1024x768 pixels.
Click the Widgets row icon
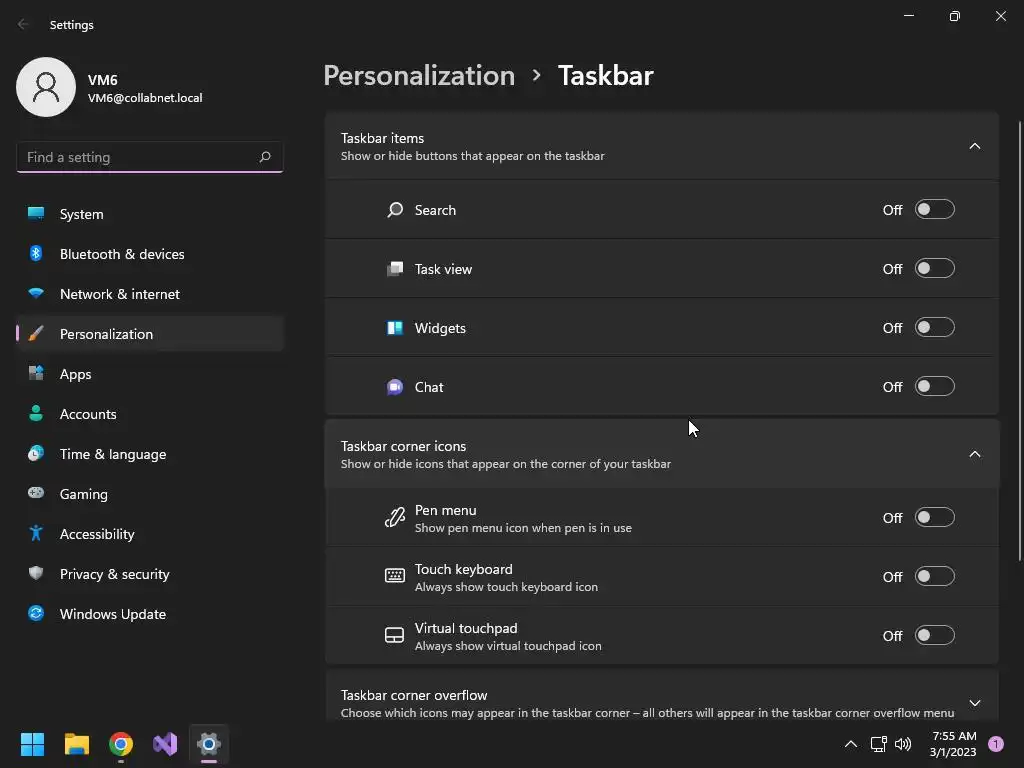point(395,328)
